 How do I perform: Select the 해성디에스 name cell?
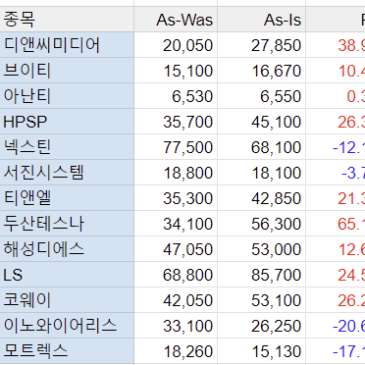tap(67, 249)
